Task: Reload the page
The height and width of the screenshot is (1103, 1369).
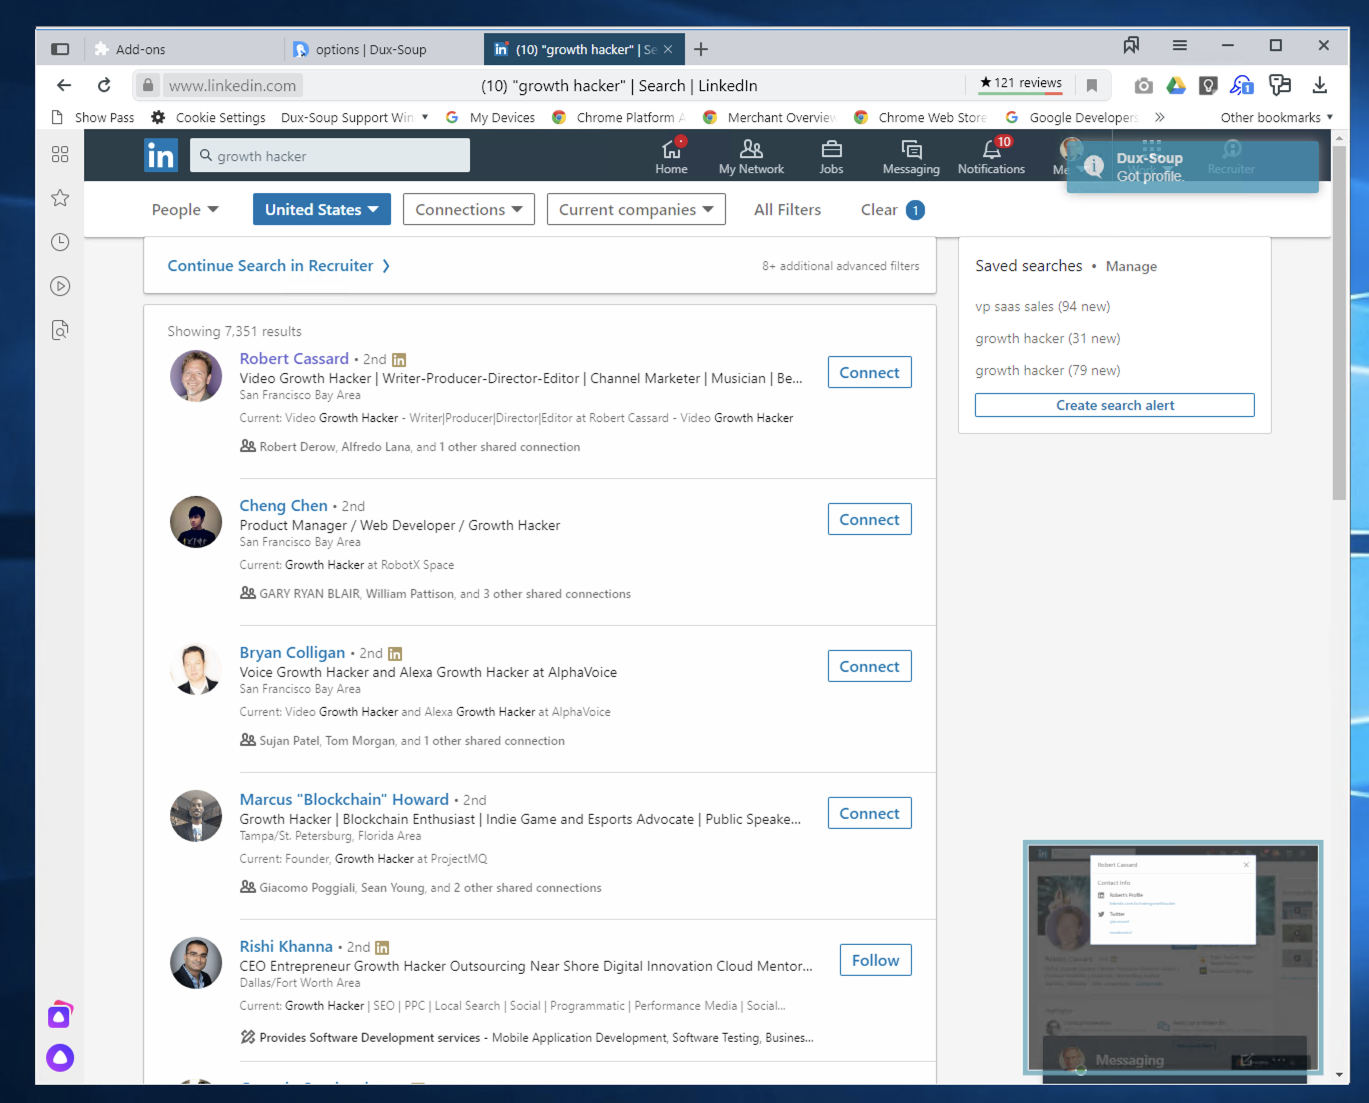Action: 104,85
